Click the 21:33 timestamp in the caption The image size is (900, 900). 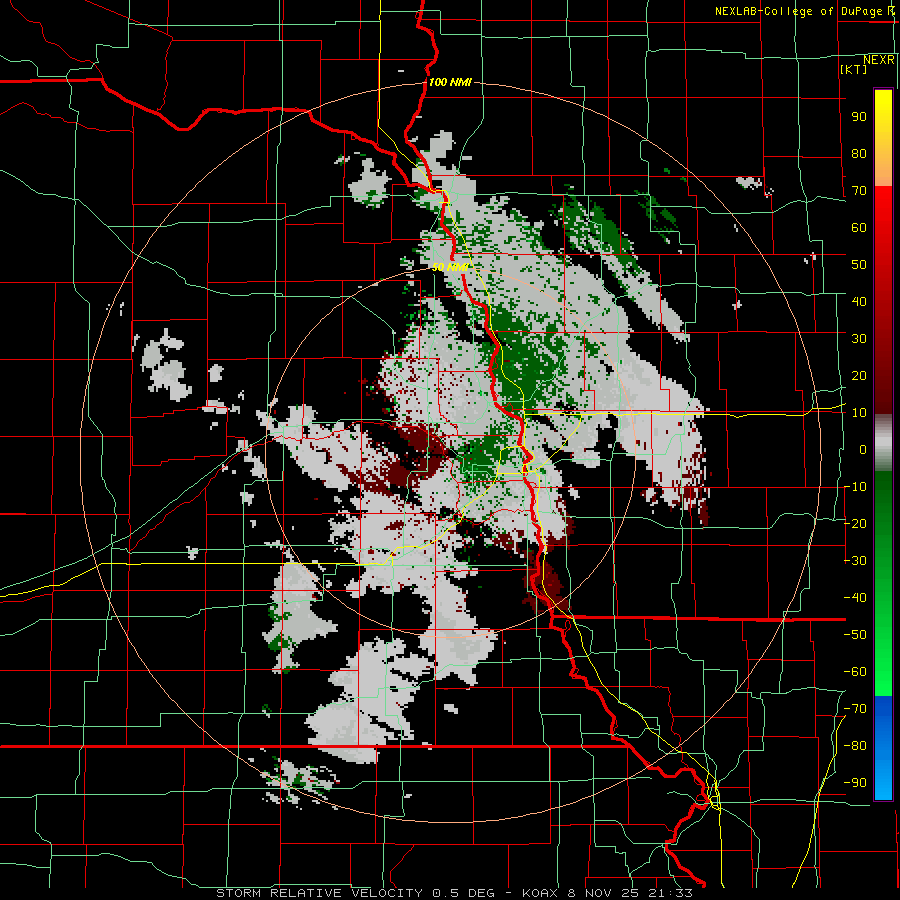(670, 893)
